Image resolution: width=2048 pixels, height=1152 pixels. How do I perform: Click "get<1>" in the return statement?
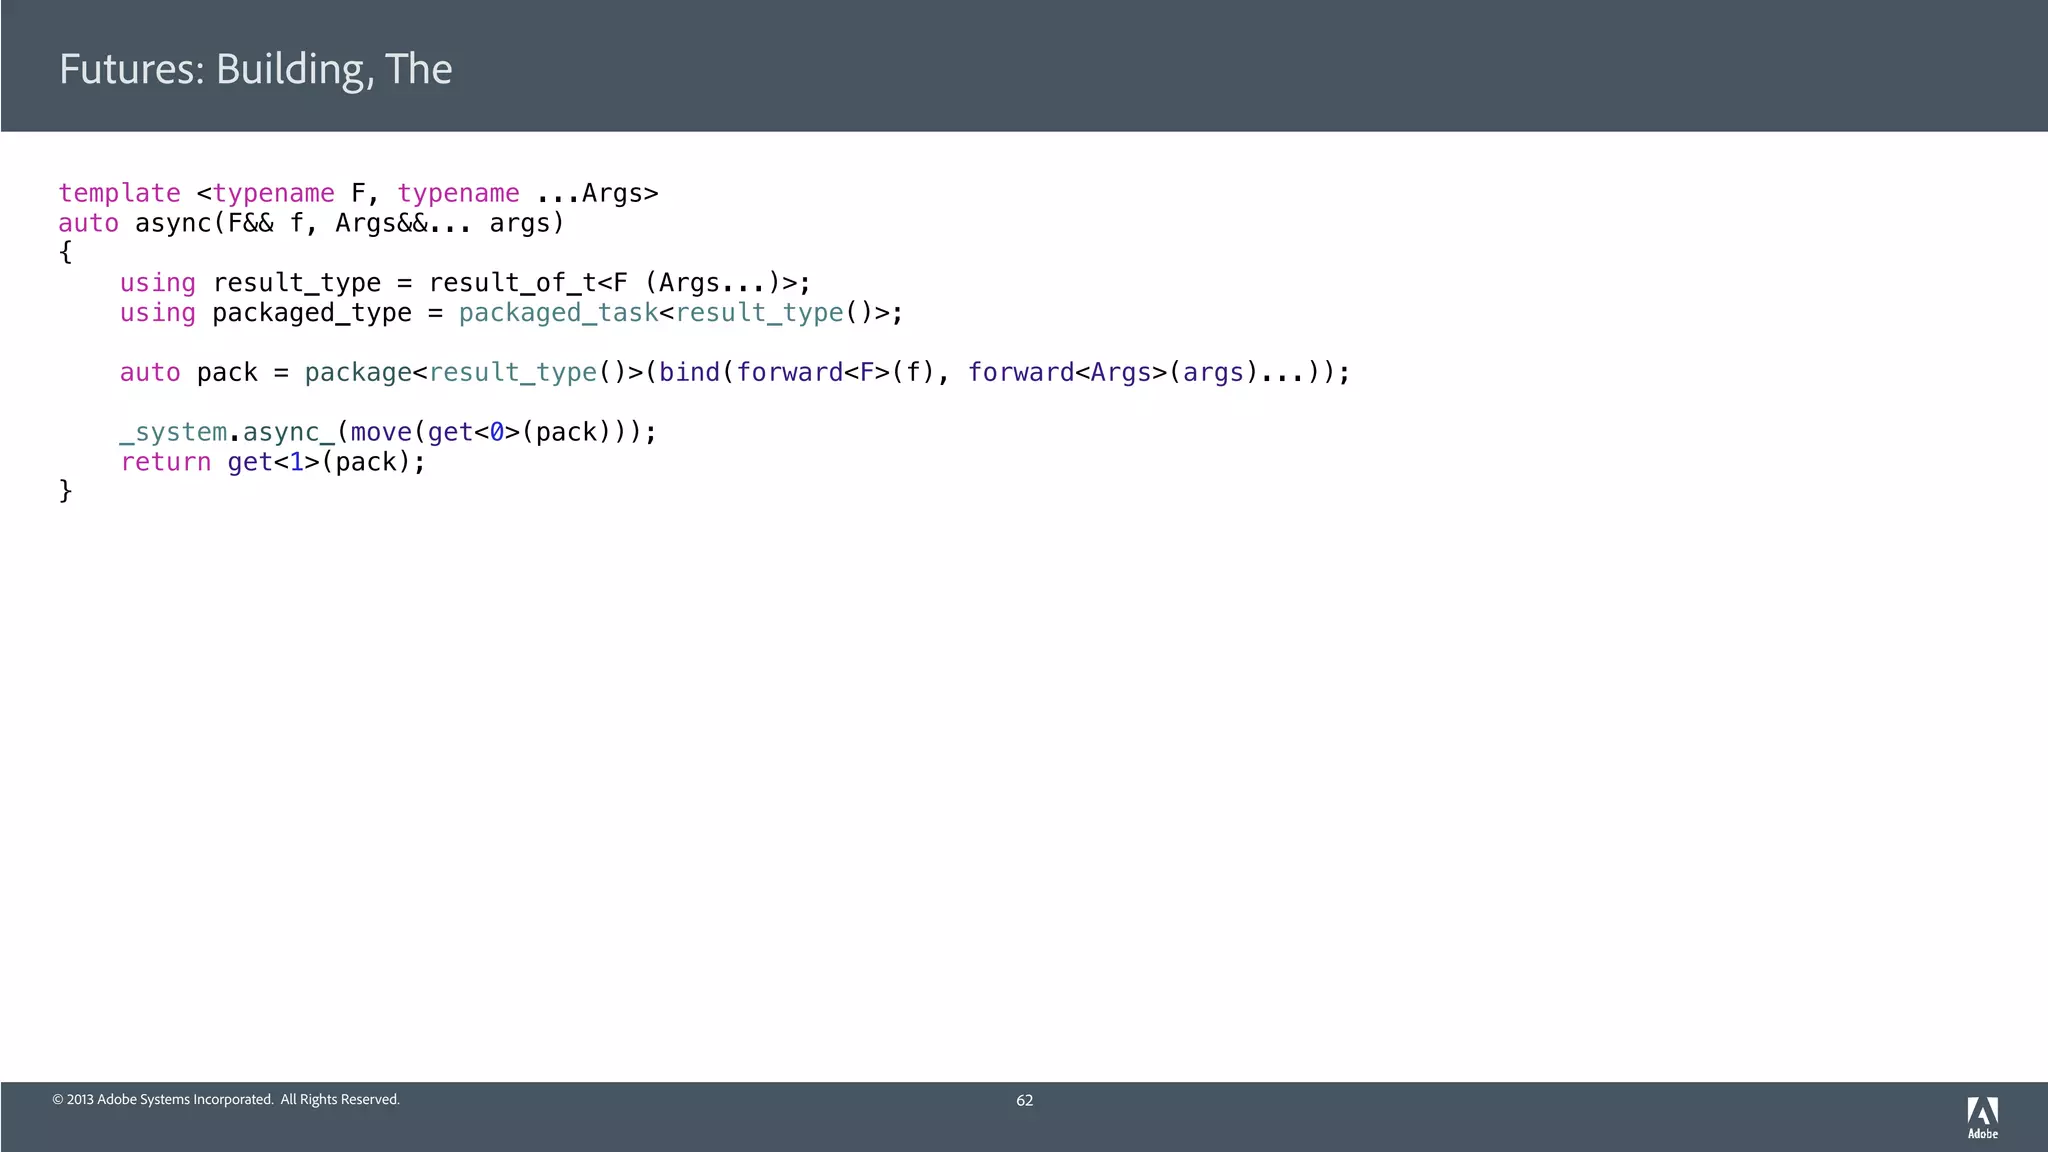[273, 462]
